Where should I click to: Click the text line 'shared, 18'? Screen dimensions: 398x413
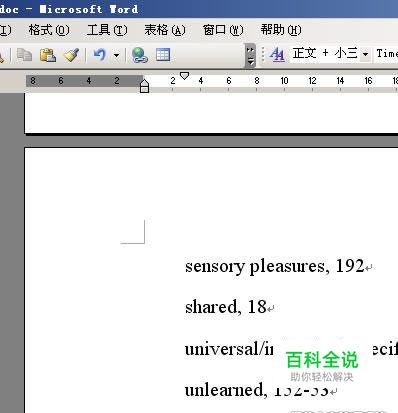pos(226,307)
